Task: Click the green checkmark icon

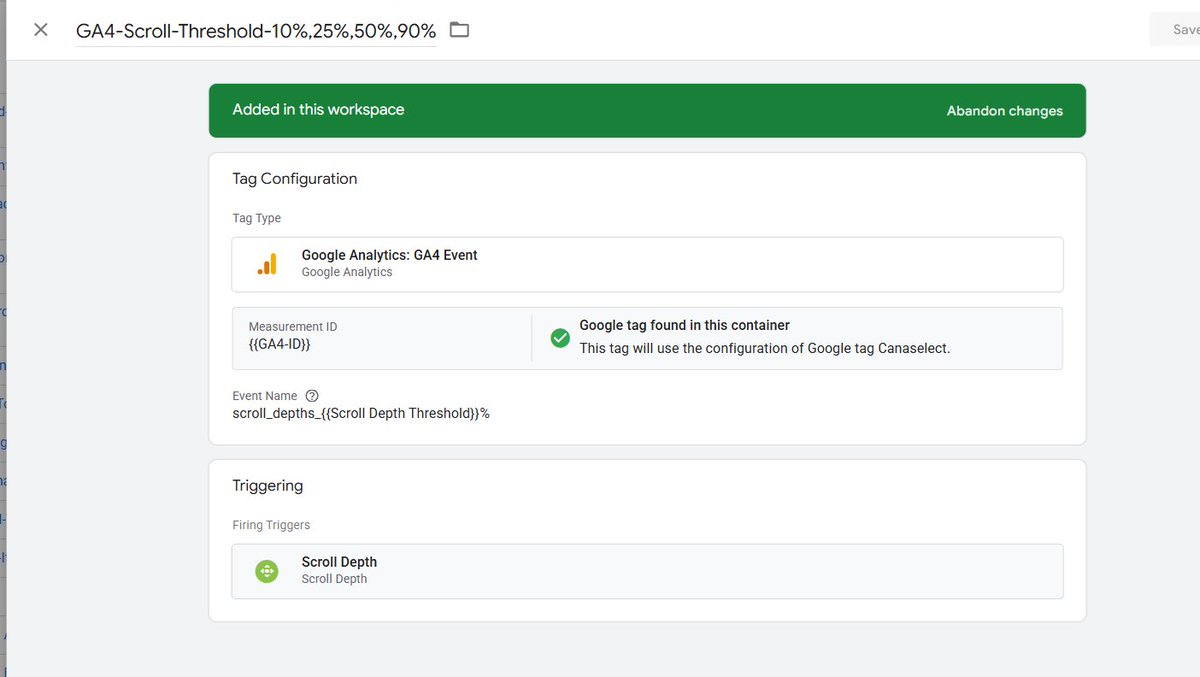Action: point(560,338)
